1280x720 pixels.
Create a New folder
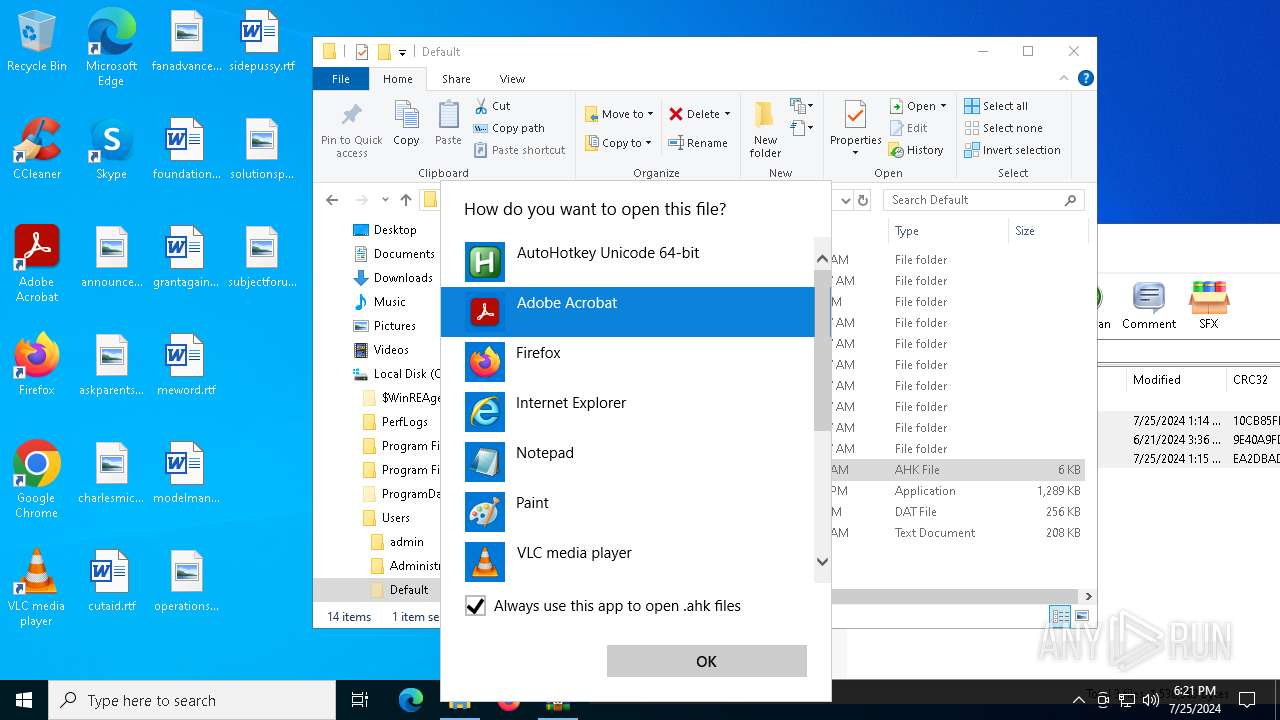tap(765, 129)
